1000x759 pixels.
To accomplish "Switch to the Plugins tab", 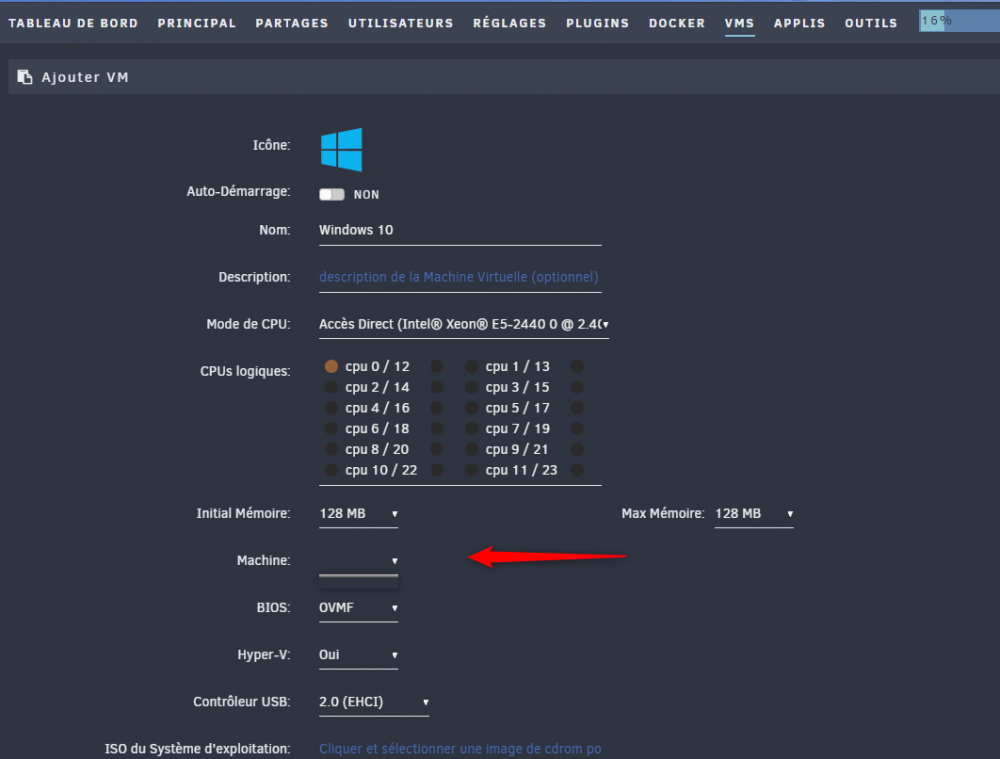I will pos(598,23).
